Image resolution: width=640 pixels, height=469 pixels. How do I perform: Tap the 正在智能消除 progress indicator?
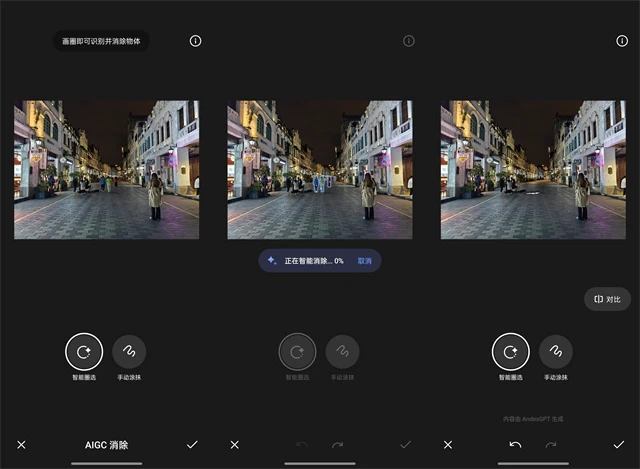tap(308, 261)
